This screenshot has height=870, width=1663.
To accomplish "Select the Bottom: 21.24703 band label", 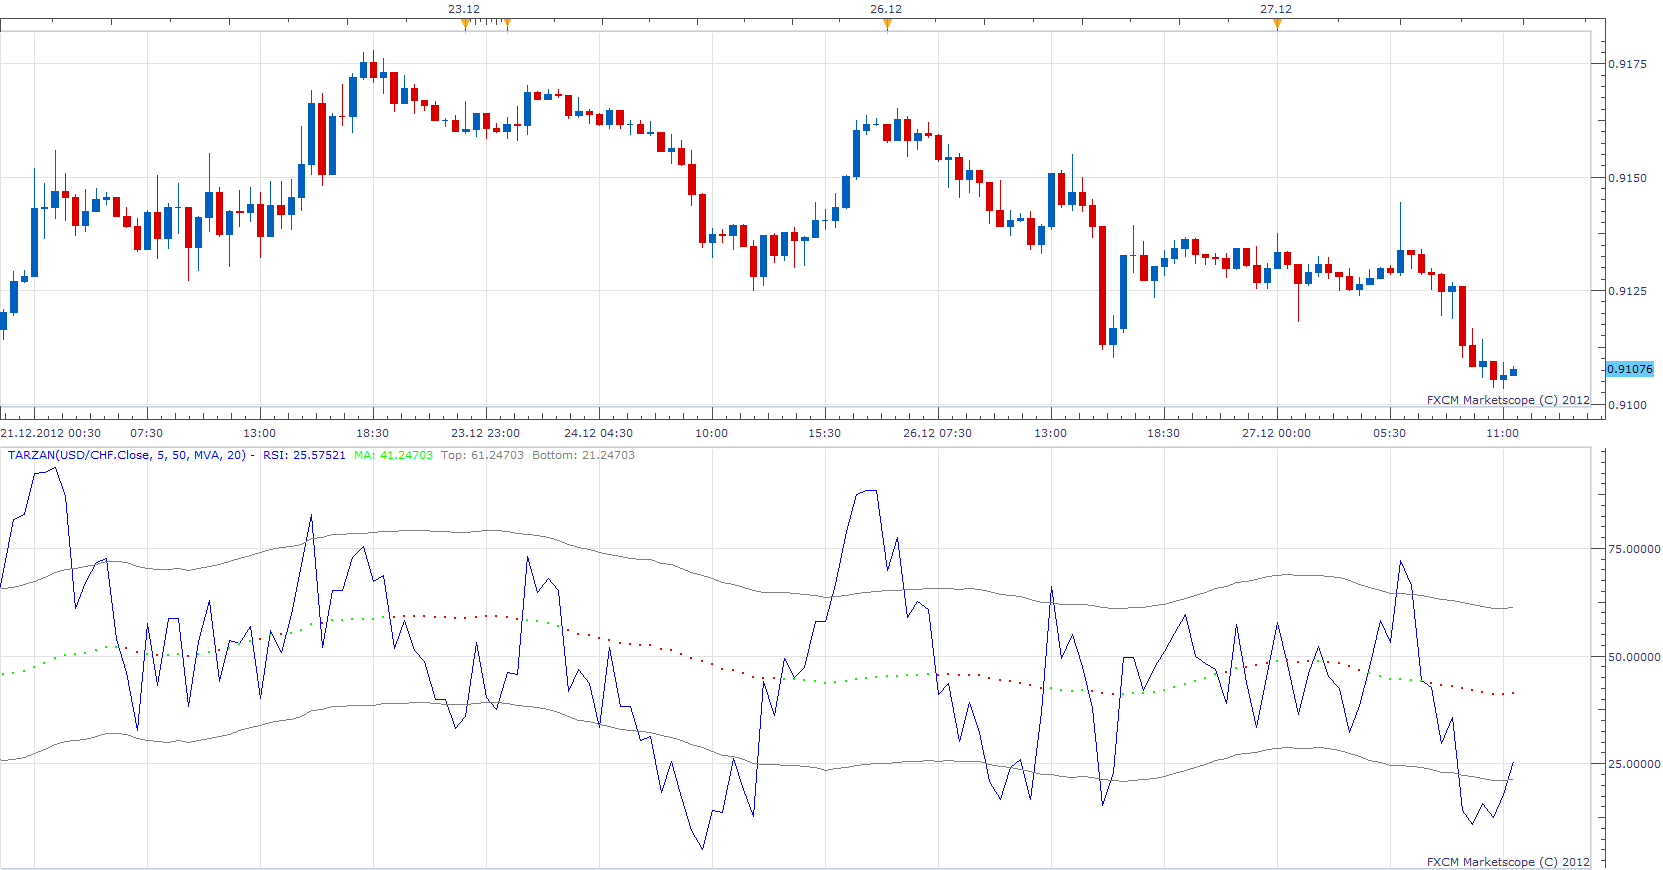I will [583, 455].
